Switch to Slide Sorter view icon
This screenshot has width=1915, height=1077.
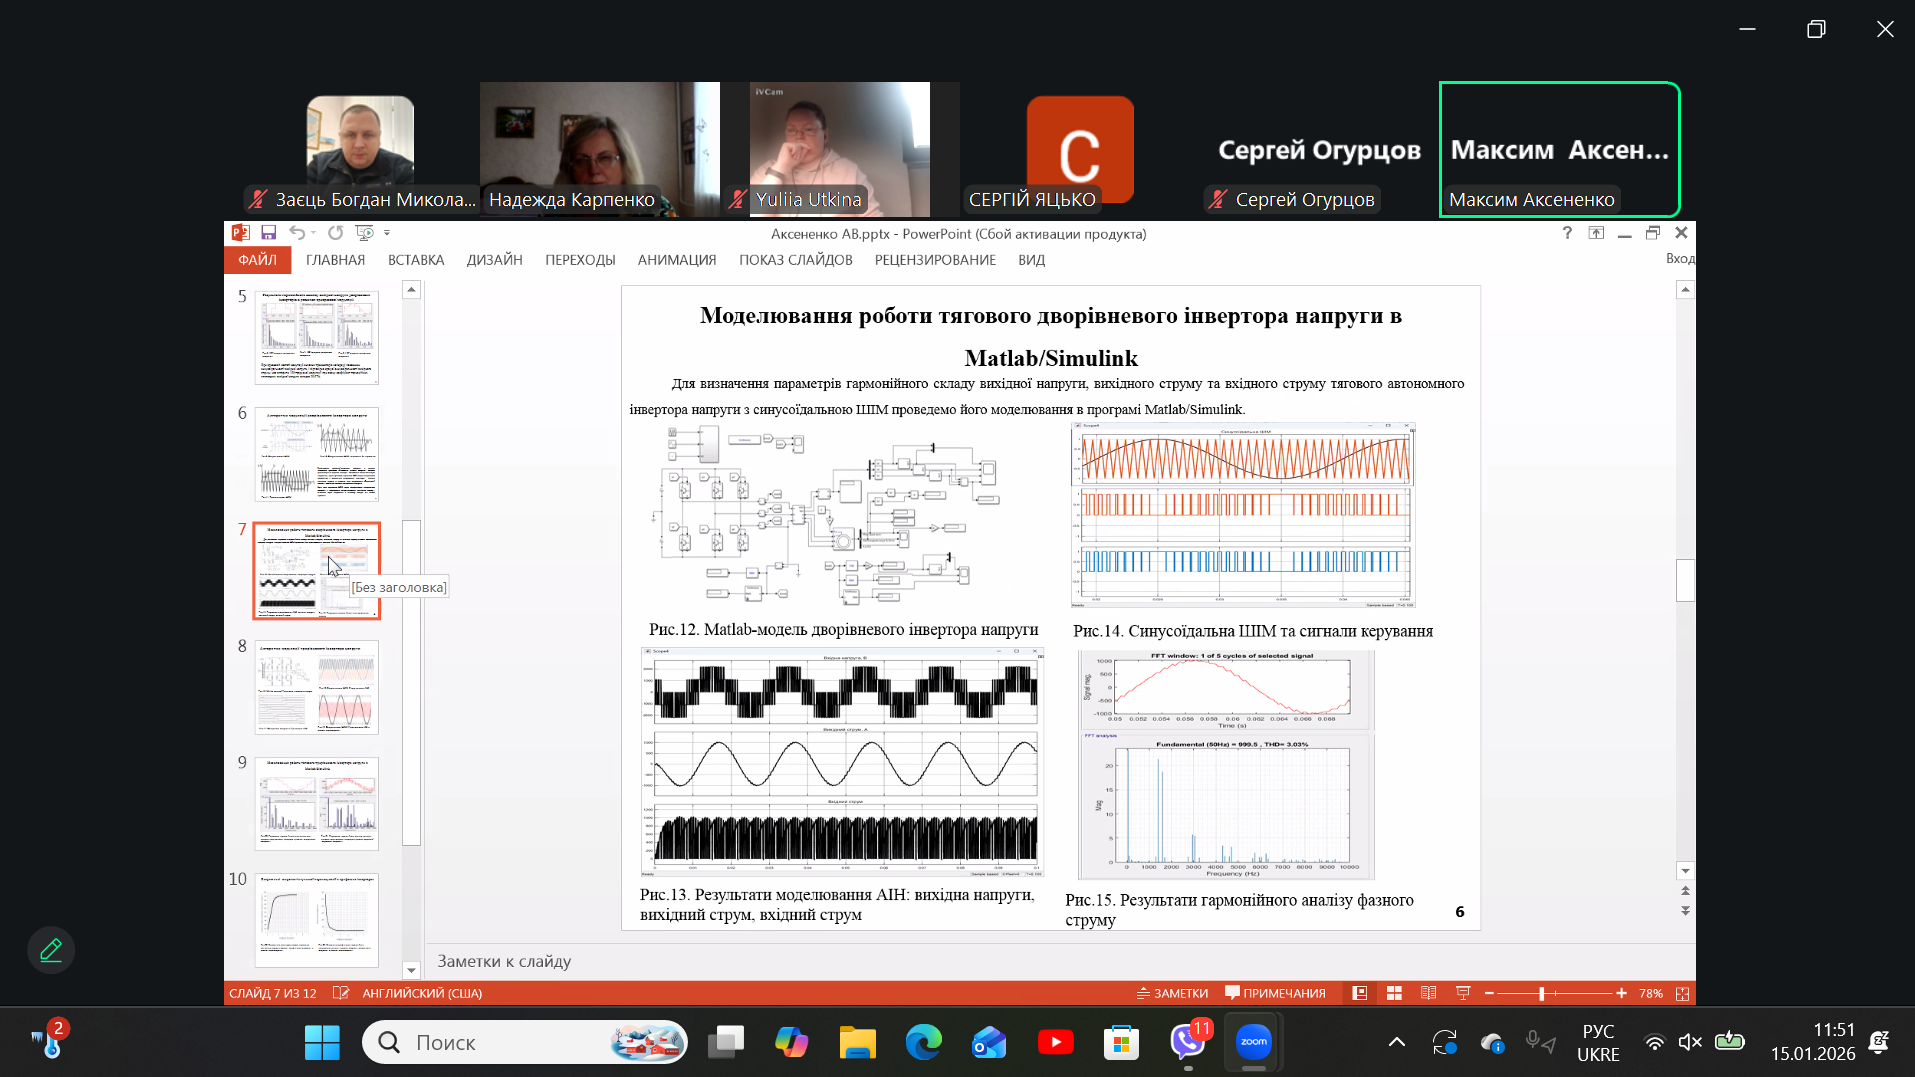pyautogui.click(x=1394, y=993)
